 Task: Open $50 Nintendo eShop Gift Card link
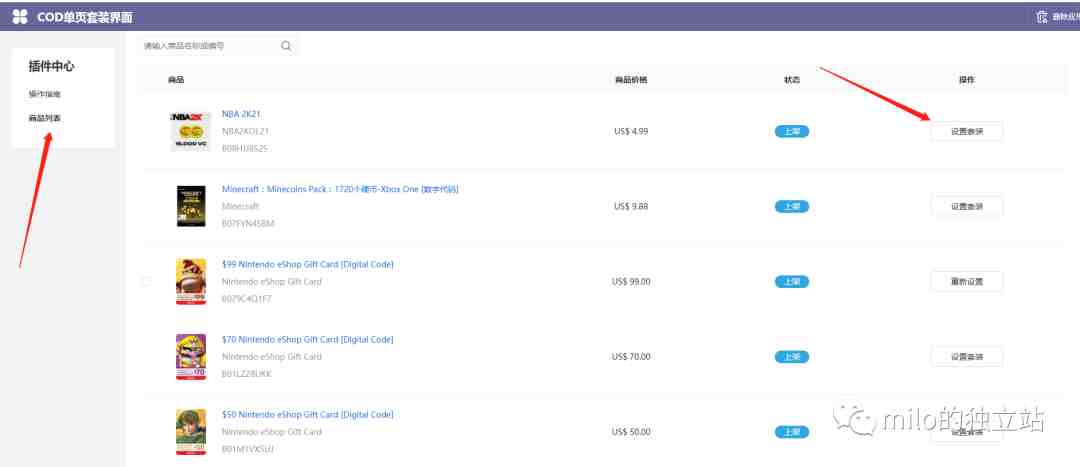(308, 414)
